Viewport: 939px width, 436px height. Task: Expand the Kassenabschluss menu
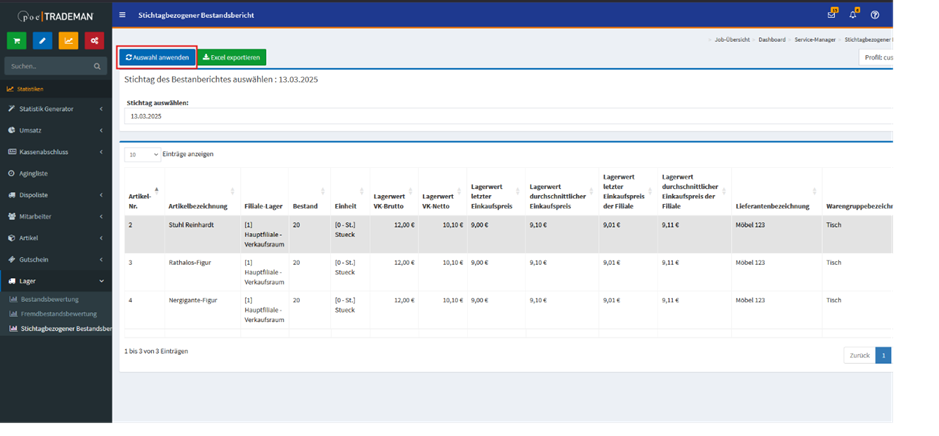(56, 152)
